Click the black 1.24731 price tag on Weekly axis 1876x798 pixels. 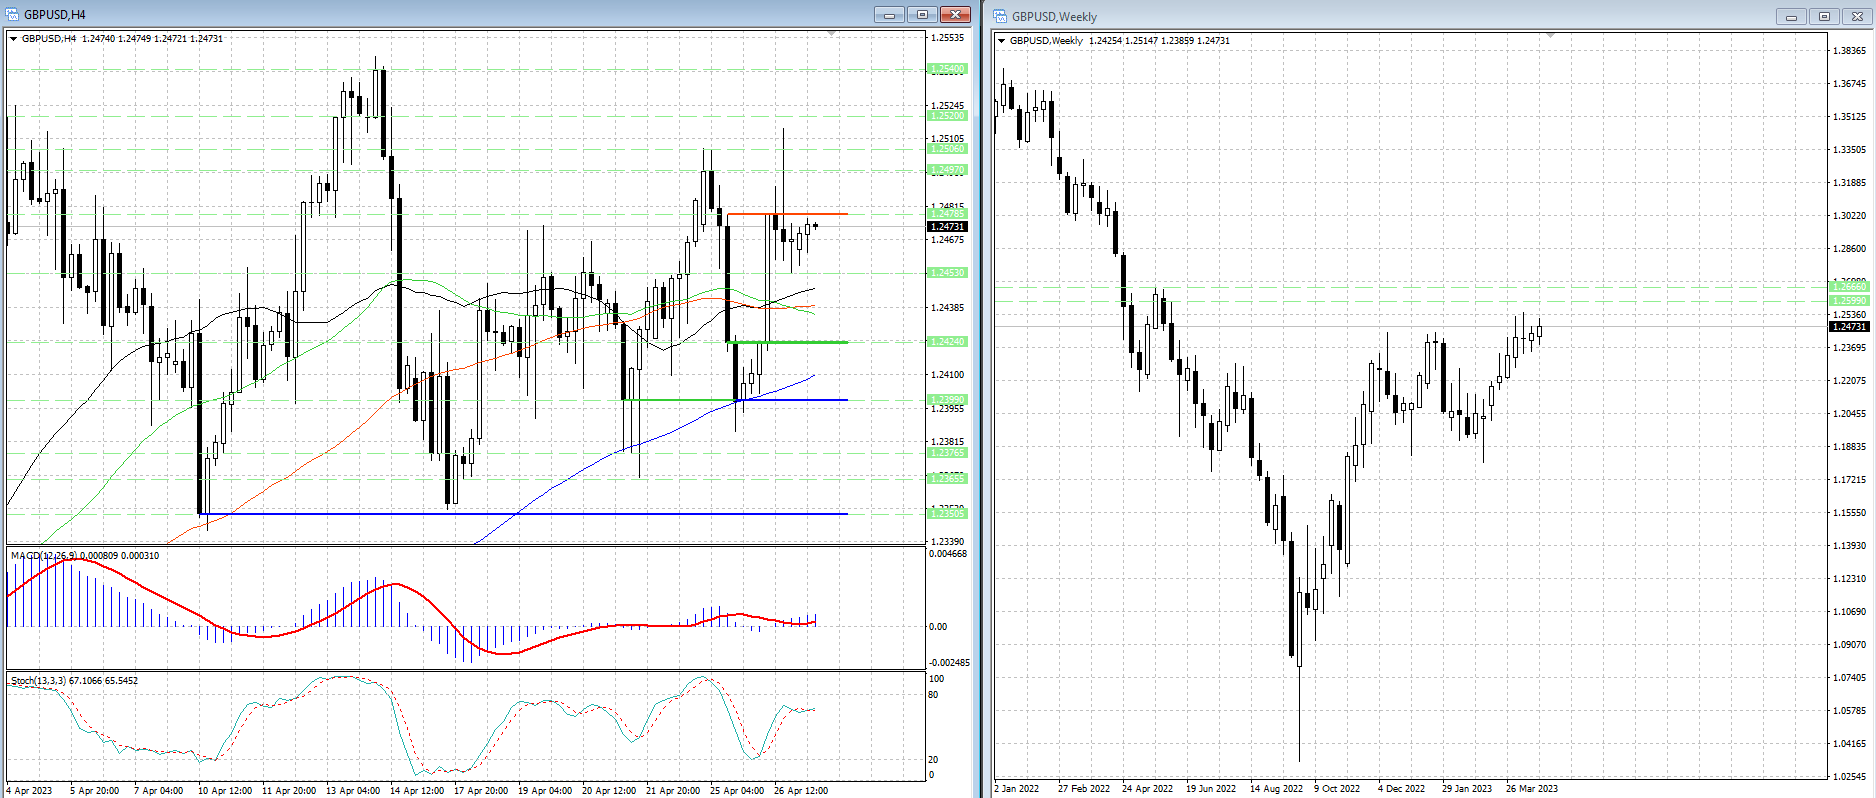click(x=1848, y=327)
